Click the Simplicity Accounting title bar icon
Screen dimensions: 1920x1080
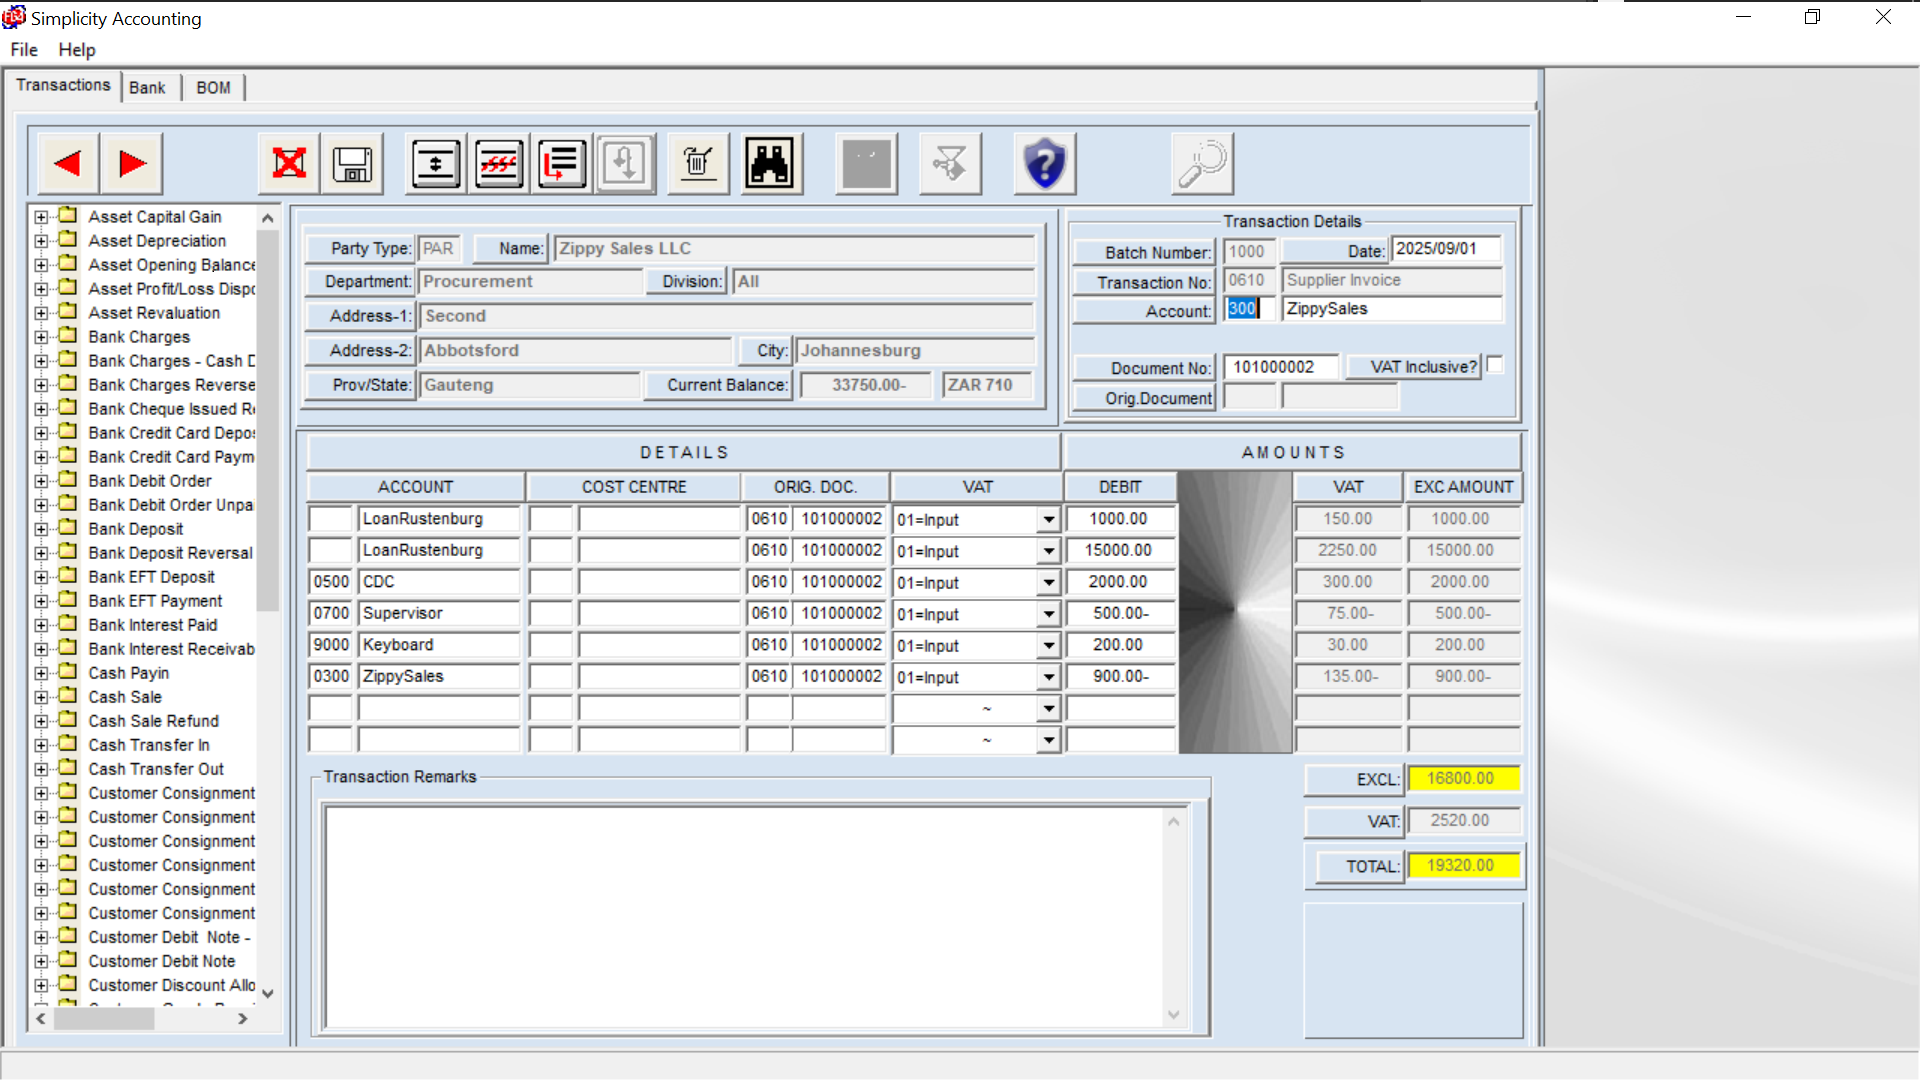(14, 17)
